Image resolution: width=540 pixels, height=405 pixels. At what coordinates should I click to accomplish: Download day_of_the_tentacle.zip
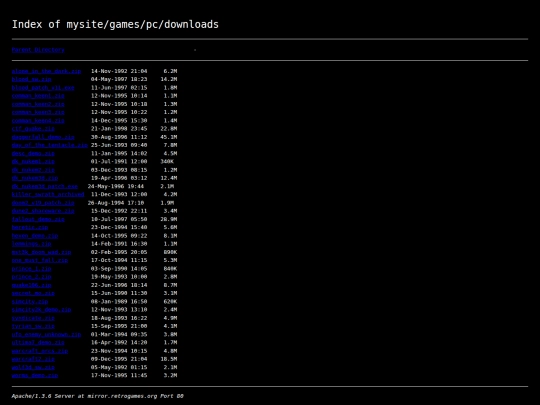pyautogui.click(x=50, y=145)
